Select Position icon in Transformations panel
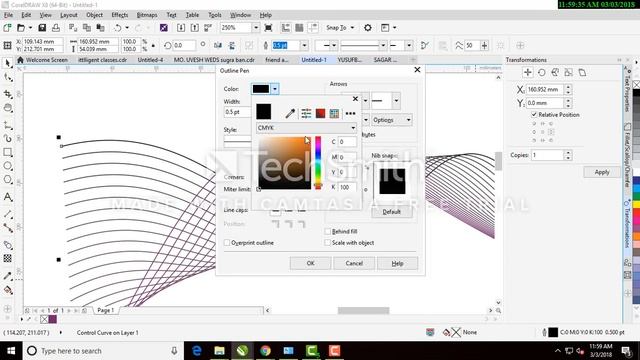The height and width of the screenshot is (360, 640). [x=528, y=73]
